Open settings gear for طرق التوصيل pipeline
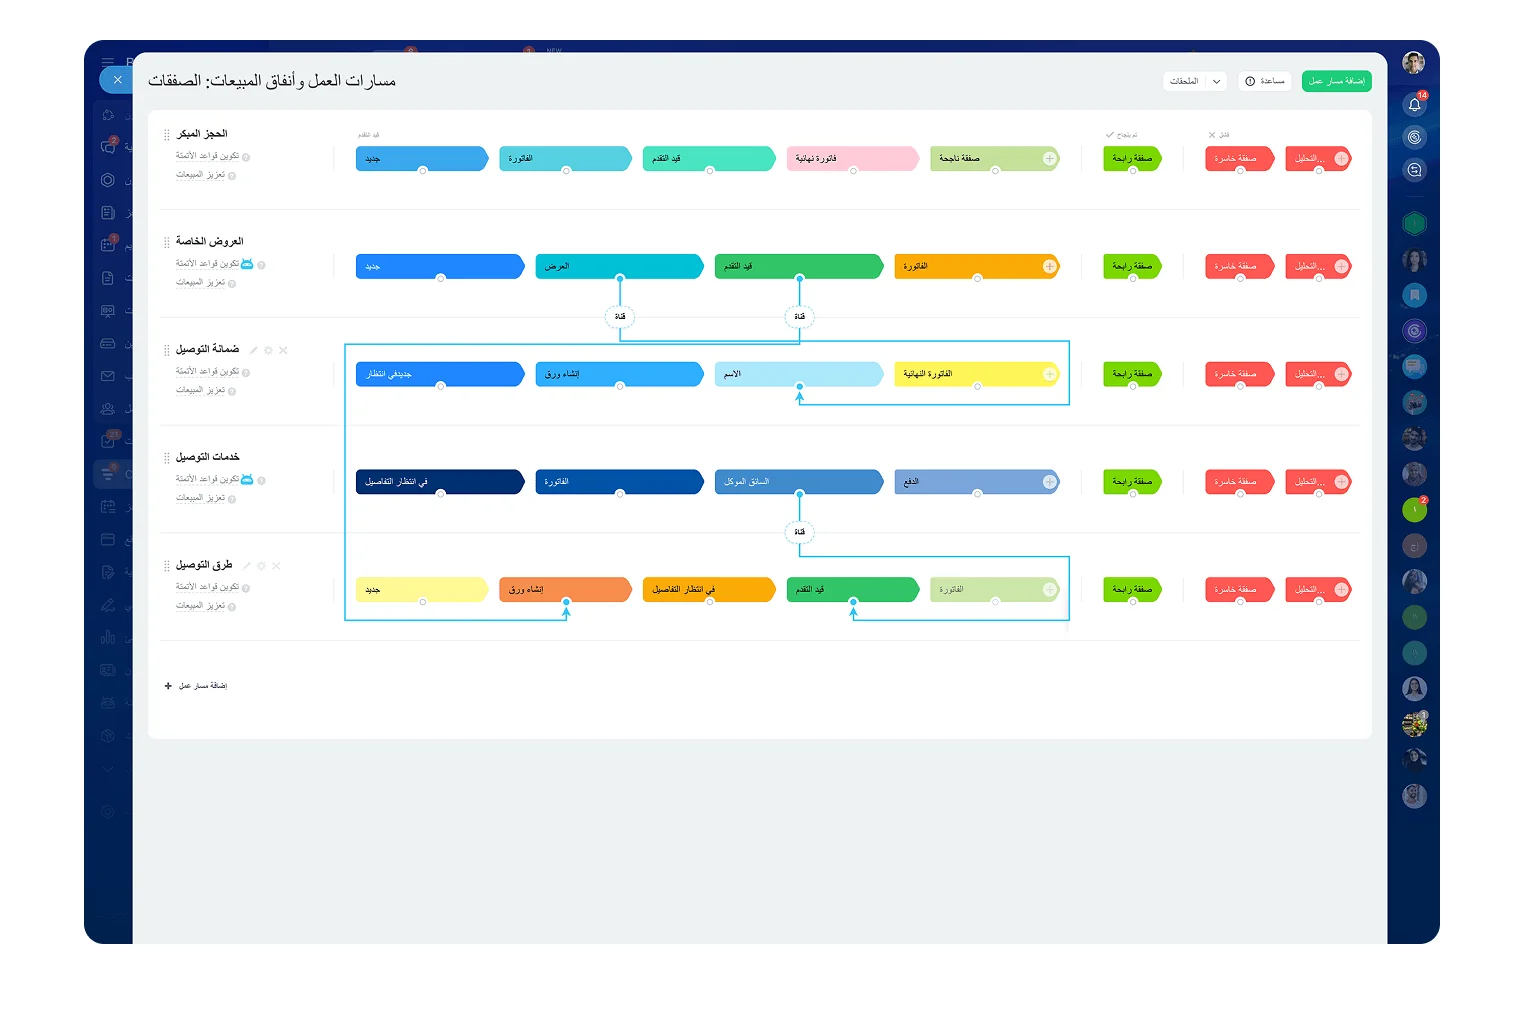1524x1014 pixels. pos(261,566)
